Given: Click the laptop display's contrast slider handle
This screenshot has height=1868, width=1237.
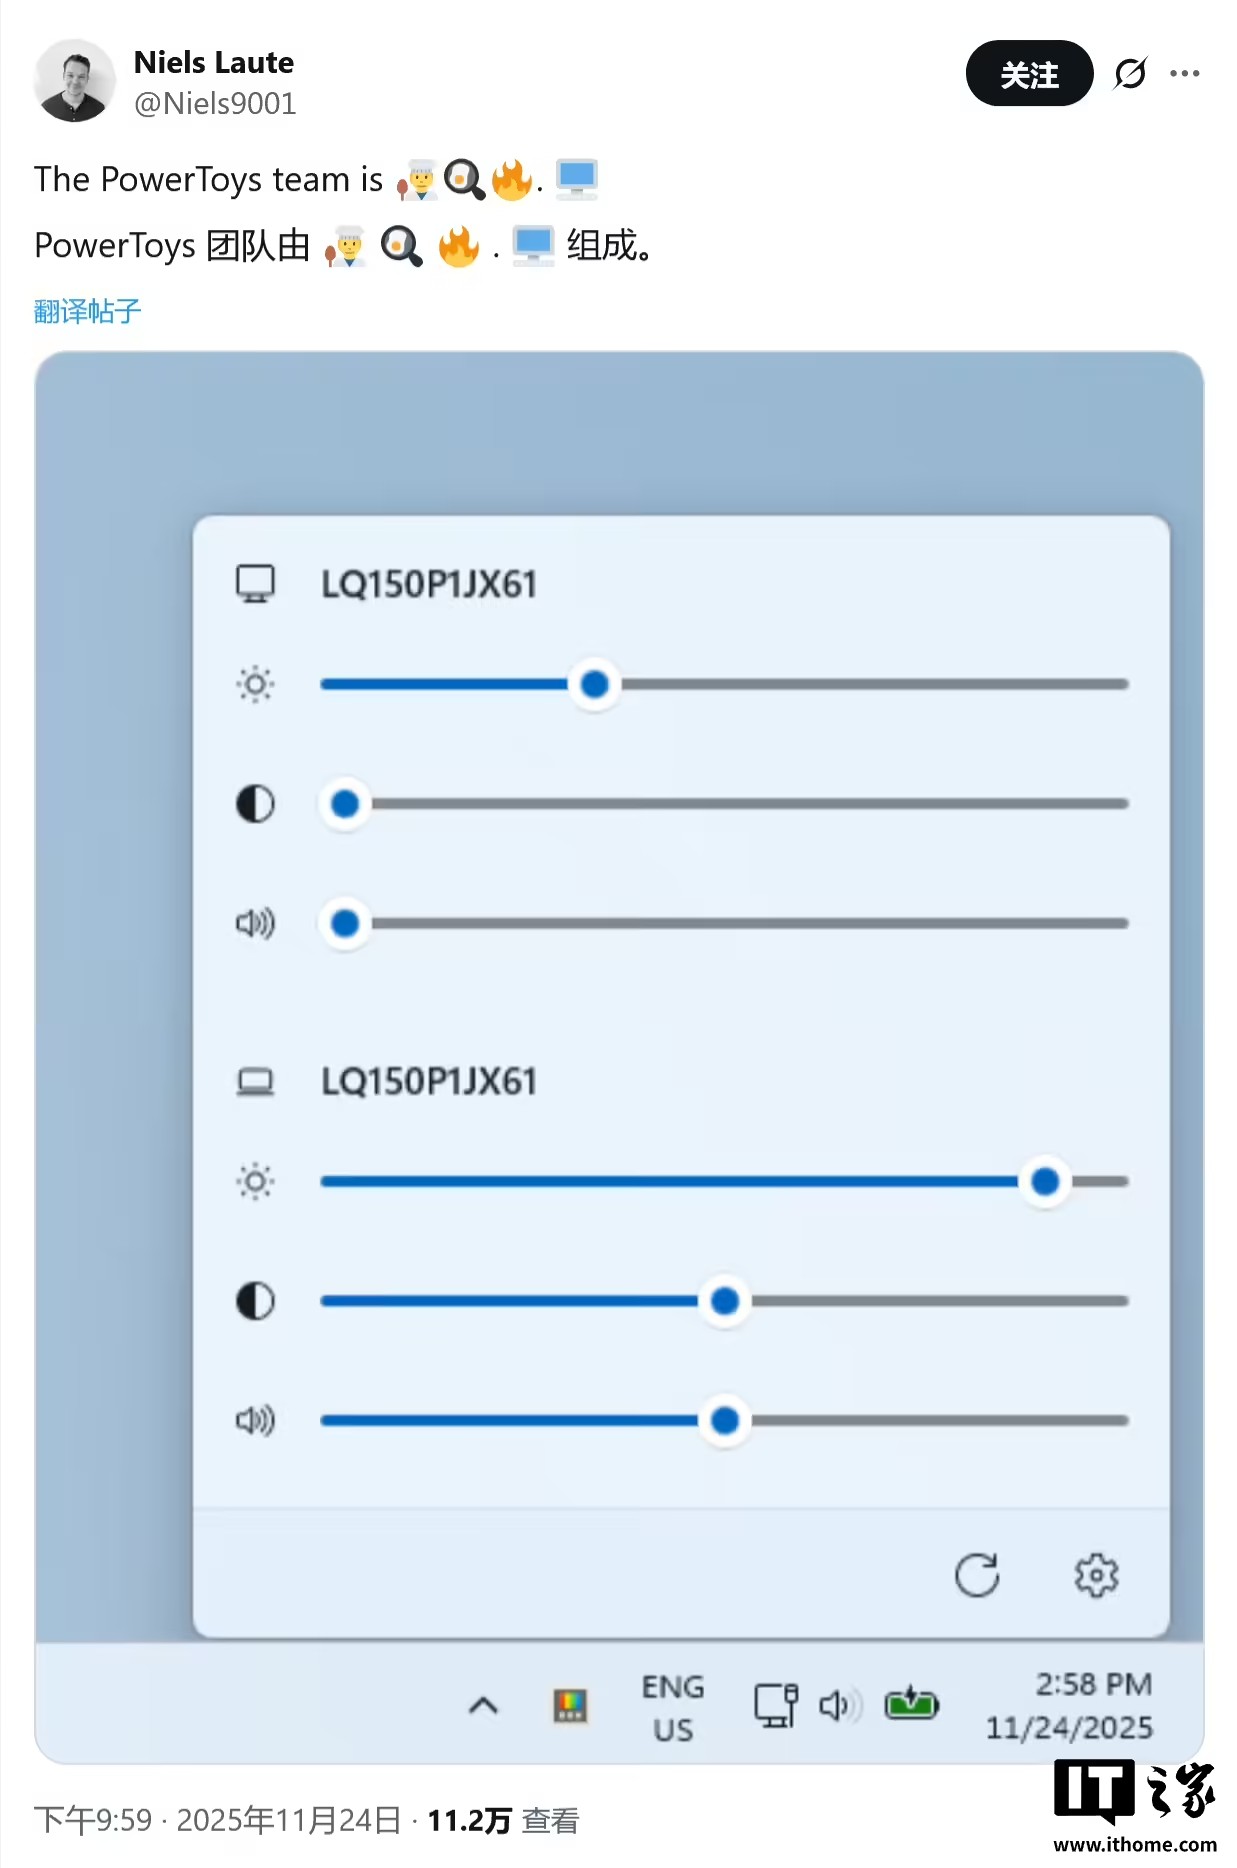Looking at the screenshot, I should [x=725, y=1301].
